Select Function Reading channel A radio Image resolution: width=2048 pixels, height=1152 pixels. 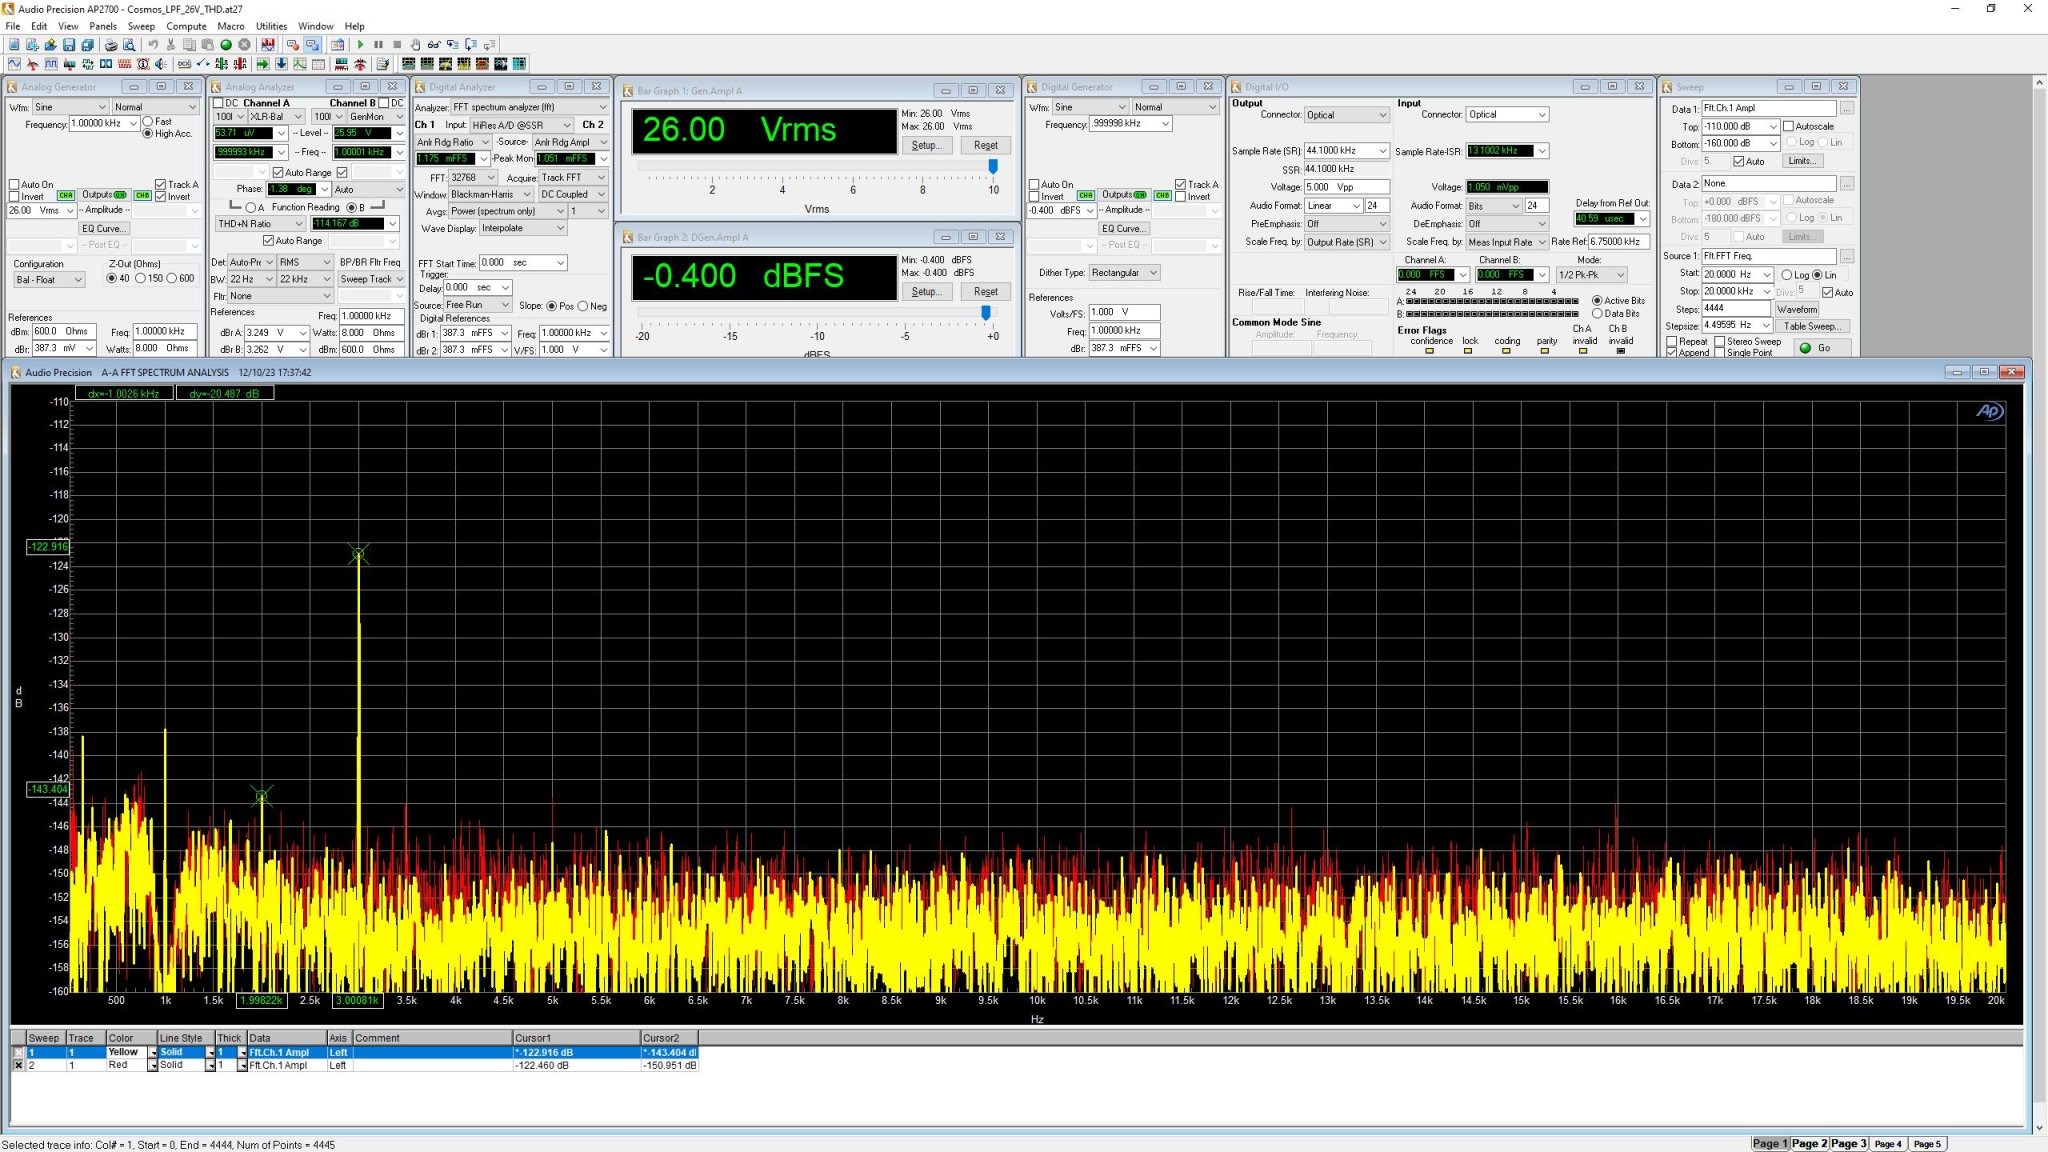tap(251, 208)
